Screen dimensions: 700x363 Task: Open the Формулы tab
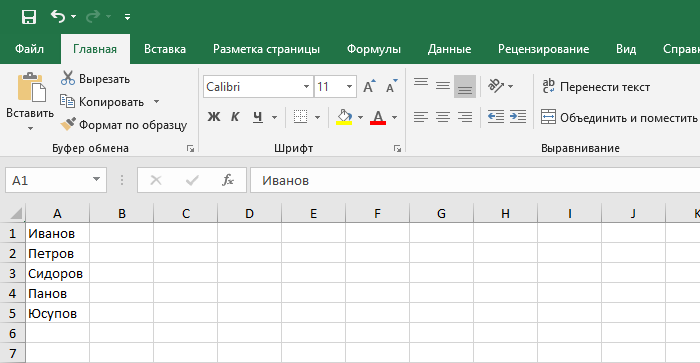[x=374, y=49]
